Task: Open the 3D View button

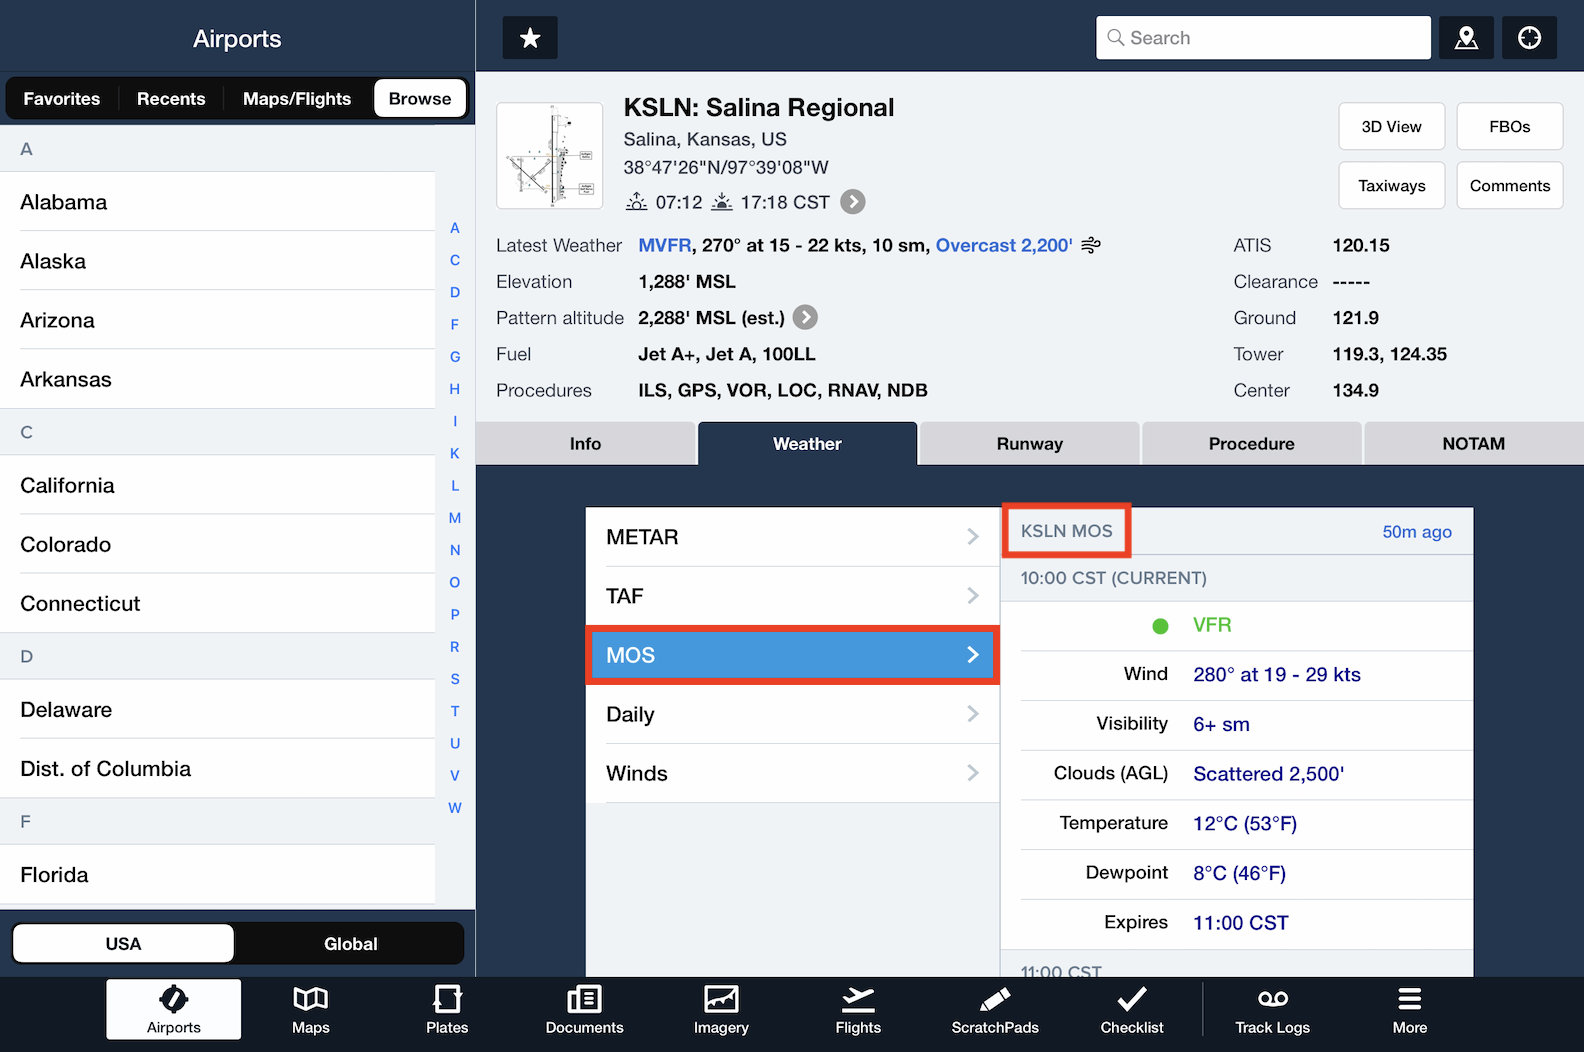Action: pyautogui.click(x=1392, y=126)
